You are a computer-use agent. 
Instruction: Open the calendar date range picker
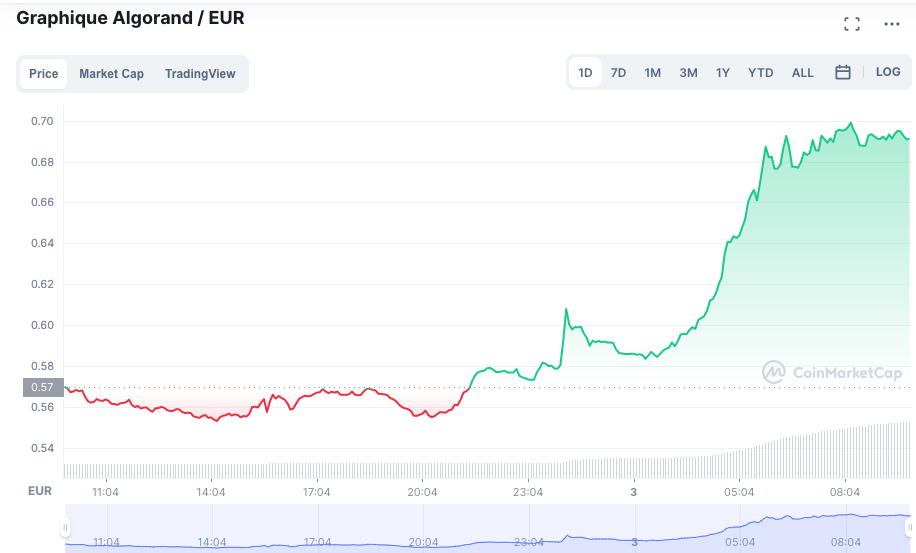pyautogui.click(x=843, y=72)
